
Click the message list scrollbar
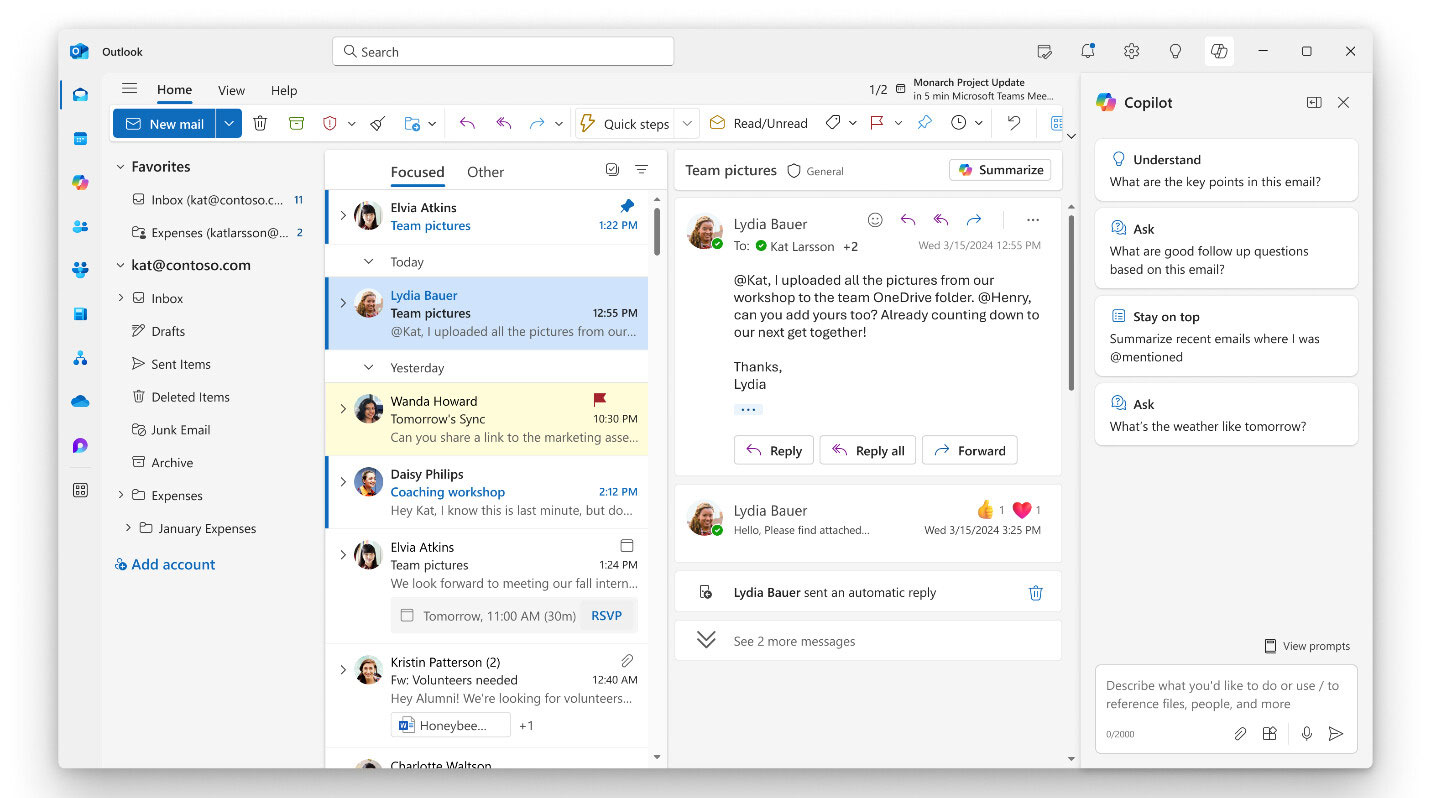click(656, 232)
